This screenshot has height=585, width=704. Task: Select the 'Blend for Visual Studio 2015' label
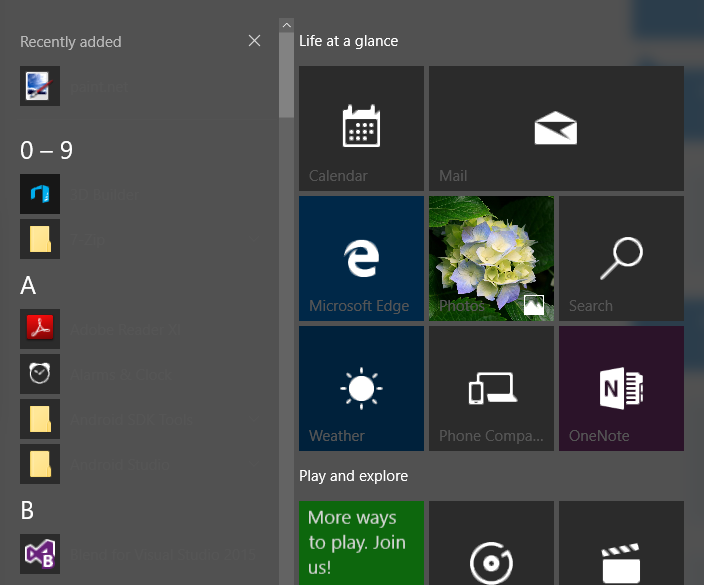[163, 555]
